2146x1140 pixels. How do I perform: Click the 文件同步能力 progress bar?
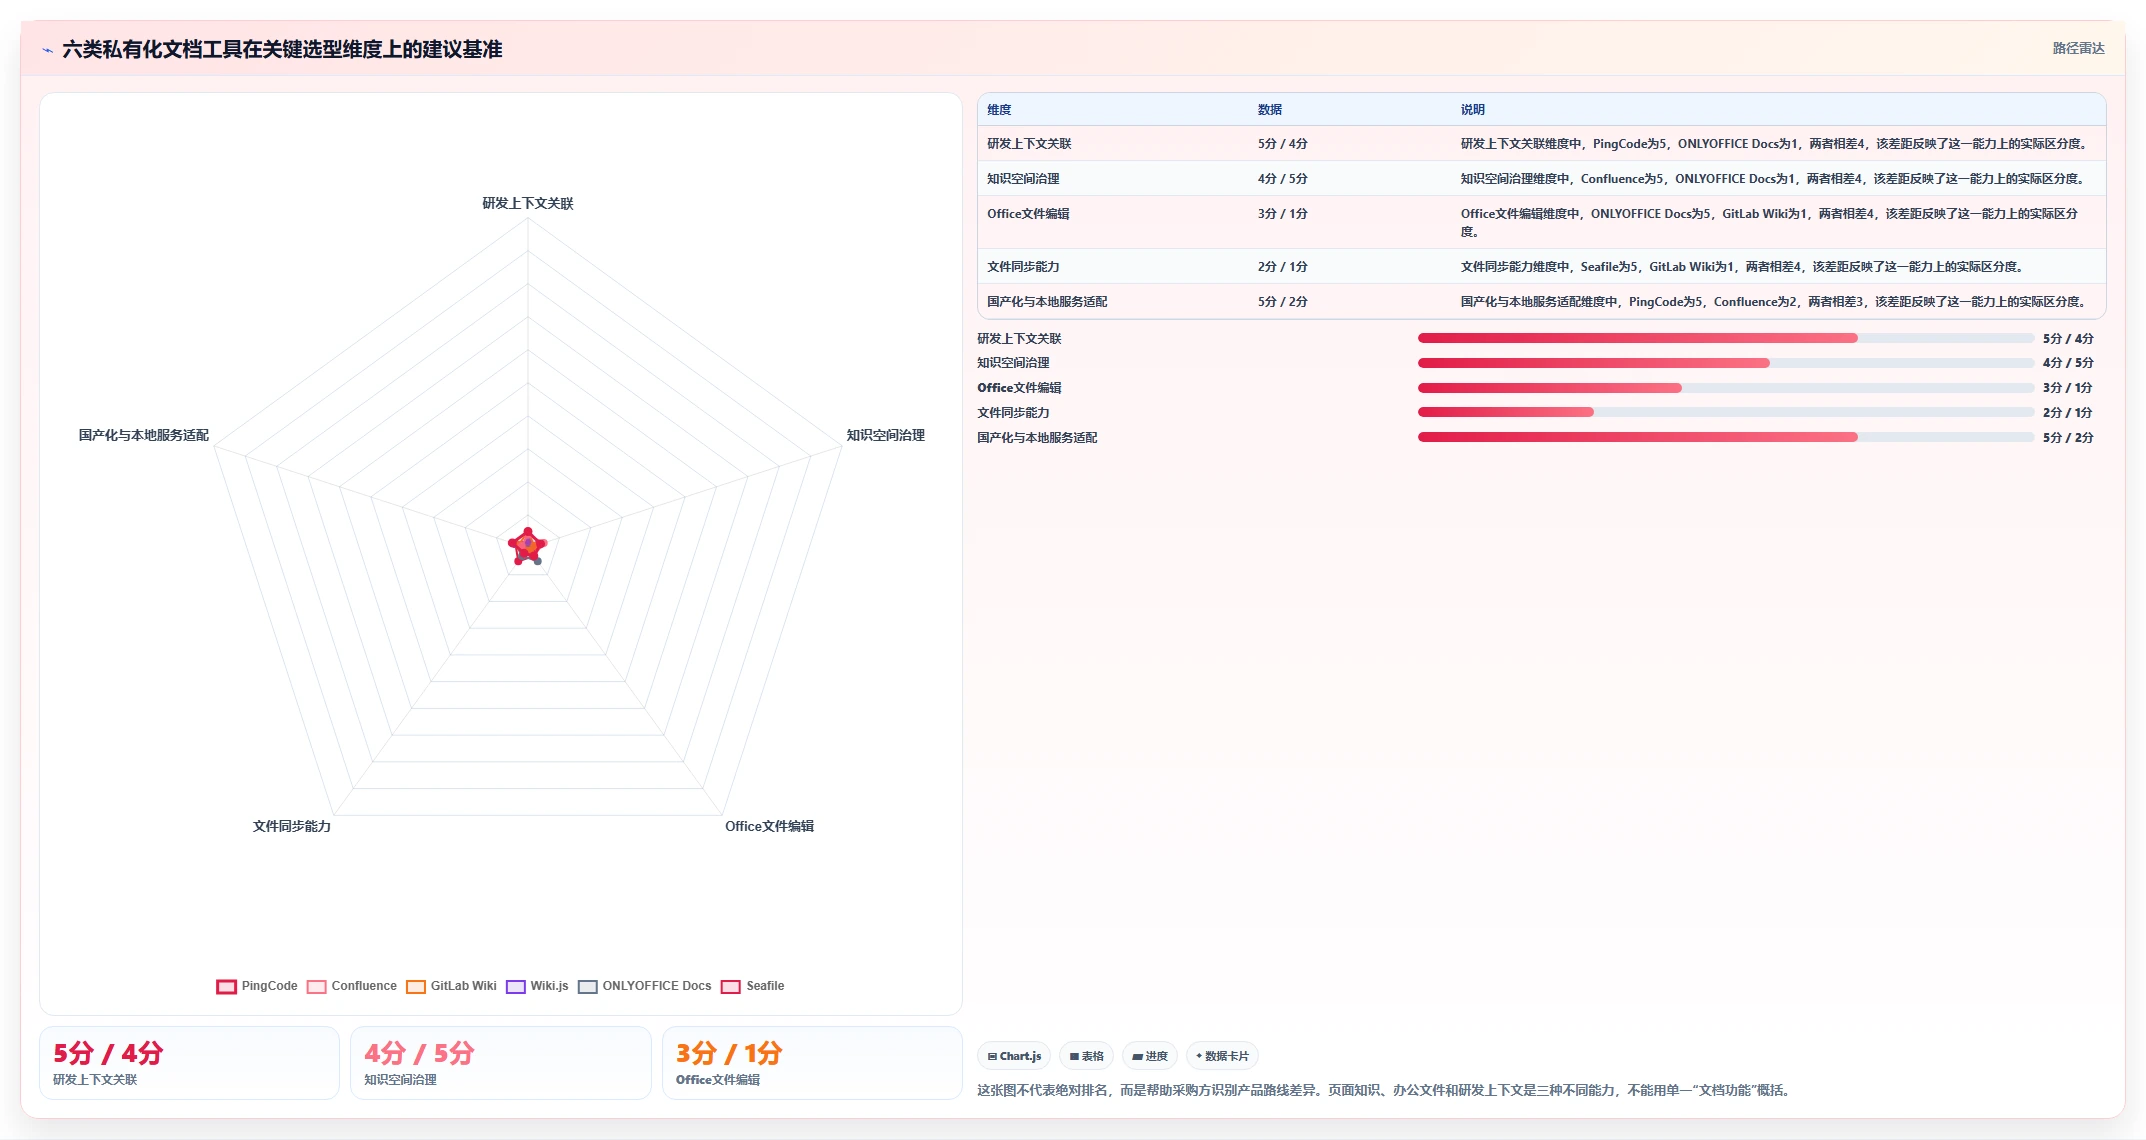pos(1726,412)
